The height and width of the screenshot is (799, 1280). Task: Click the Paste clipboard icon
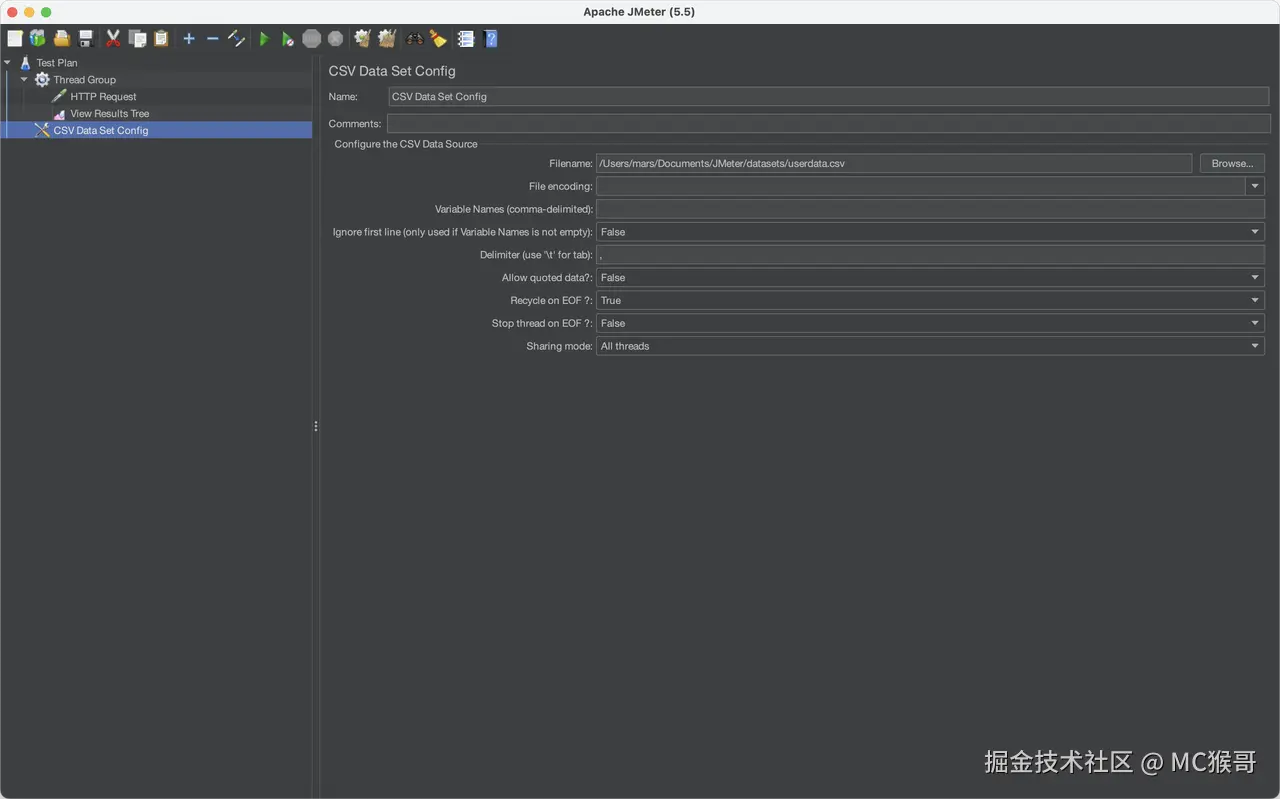pos(161,39)
